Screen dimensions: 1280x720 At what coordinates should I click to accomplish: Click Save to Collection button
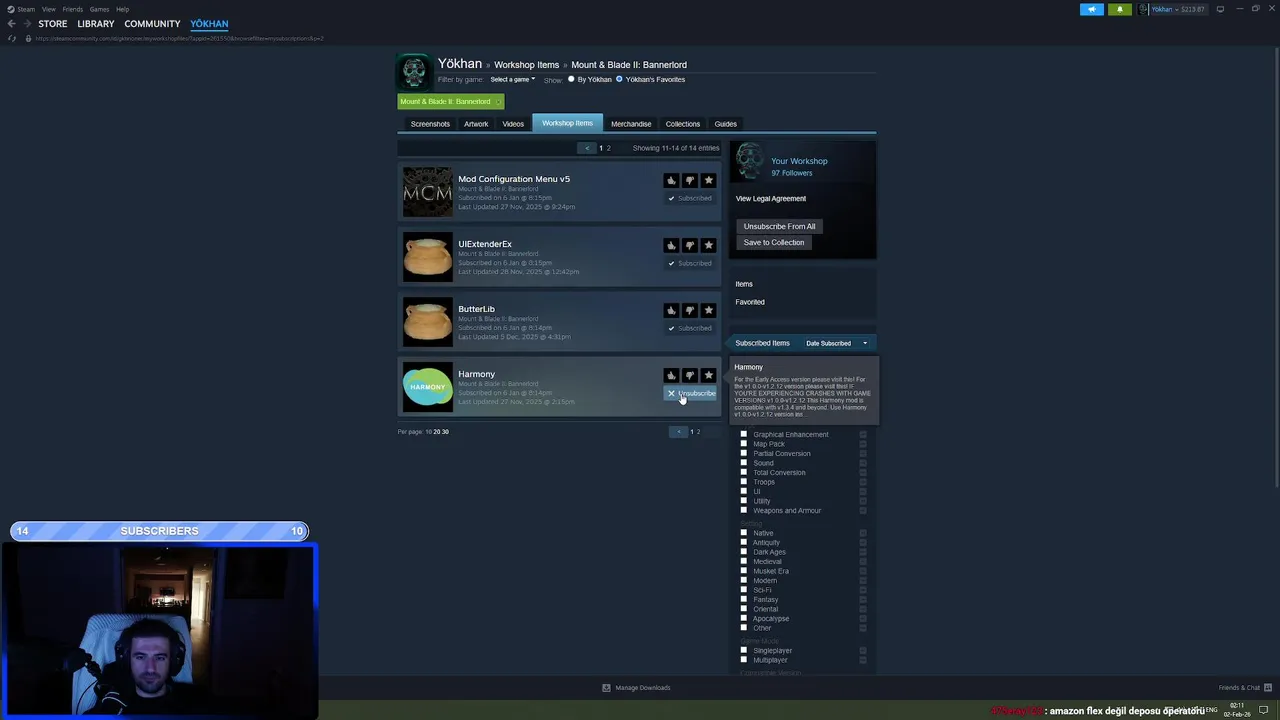(774, 242)
